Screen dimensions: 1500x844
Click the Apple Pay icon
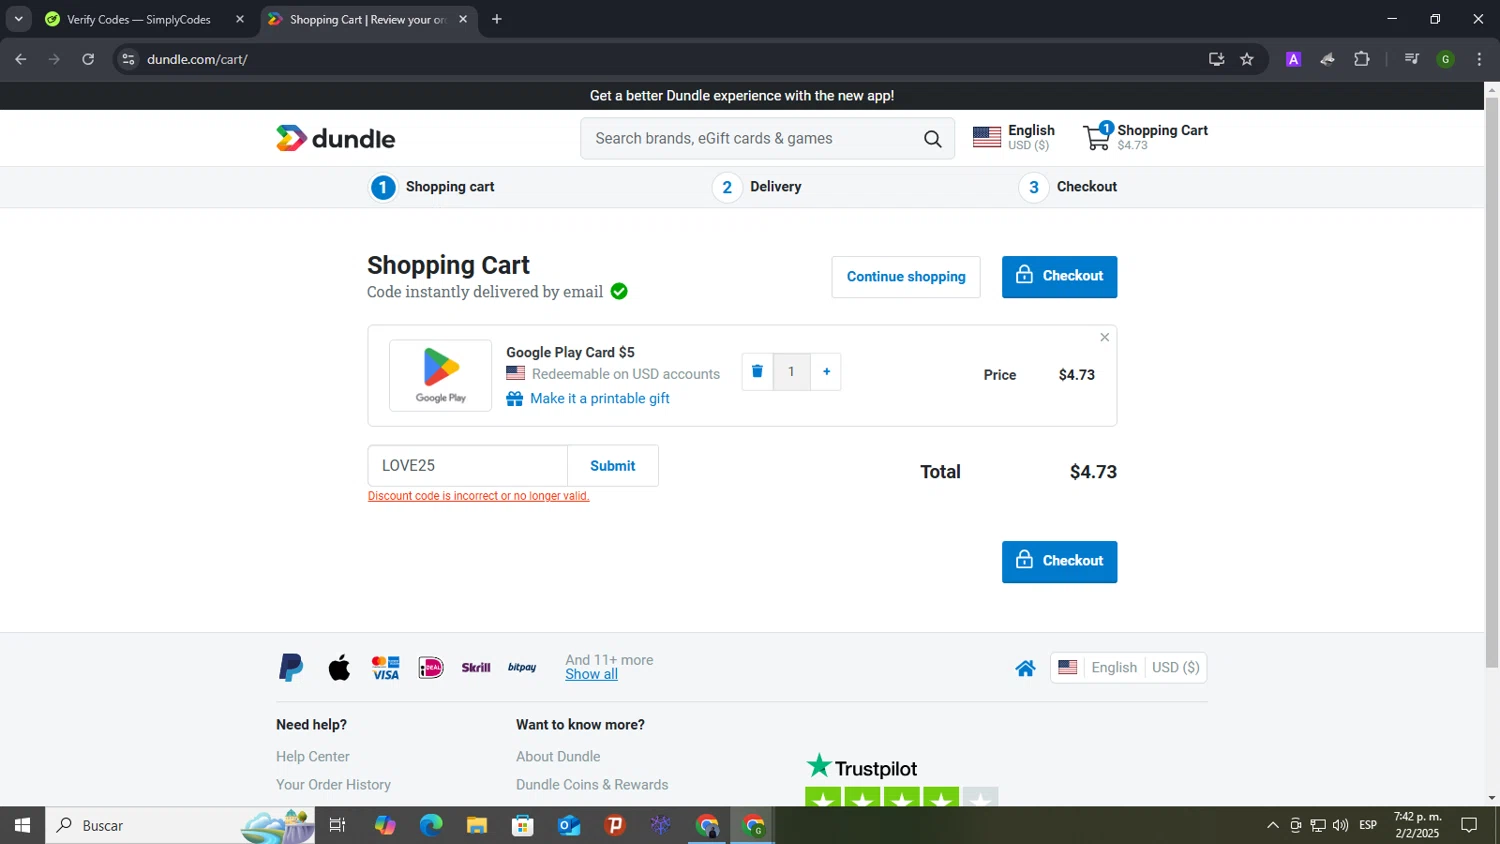pos(340,667)
